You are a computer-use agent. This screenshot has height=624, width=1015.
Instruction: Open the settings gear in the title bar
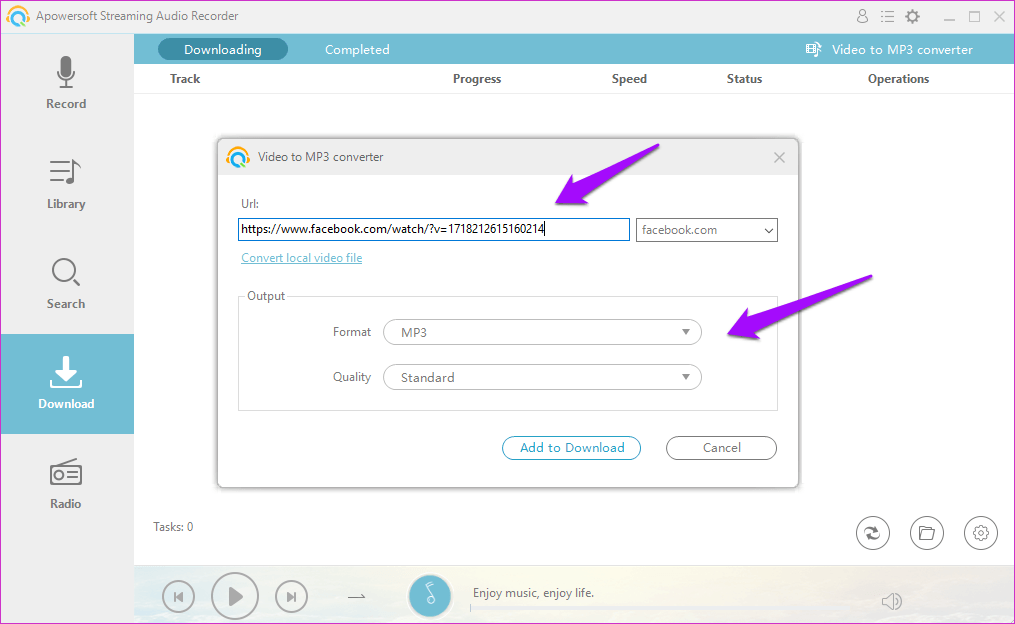912,16
